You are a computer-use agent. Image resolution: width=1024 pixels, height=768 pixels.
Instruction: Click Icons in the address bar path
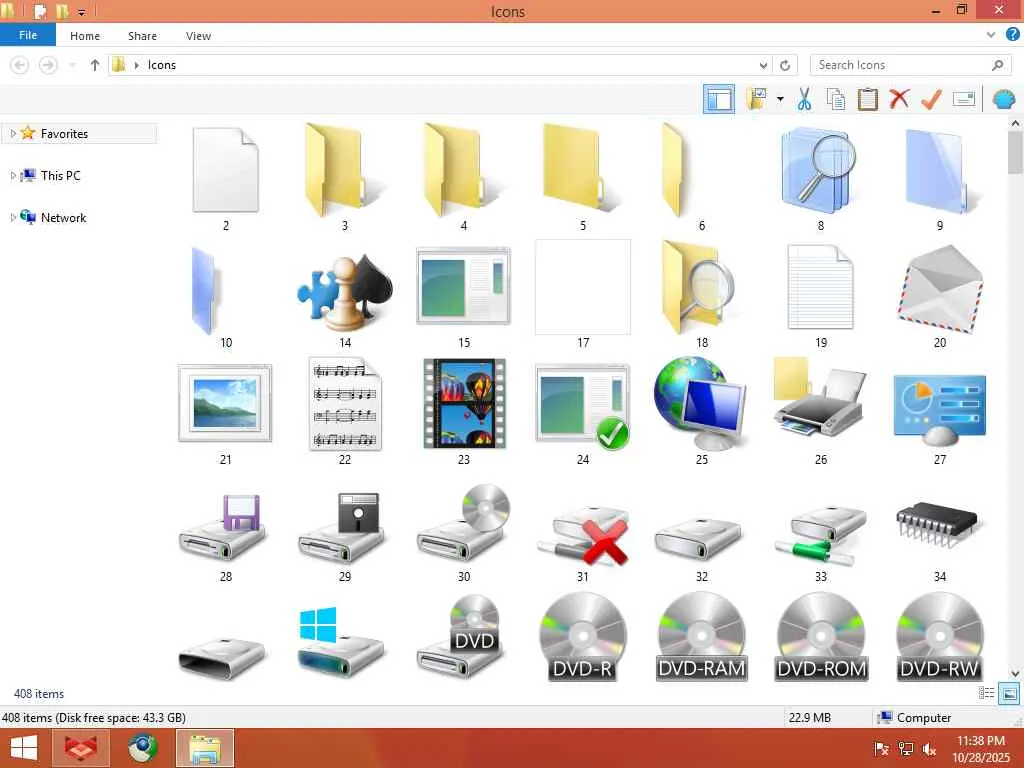[x=161, y=65]
